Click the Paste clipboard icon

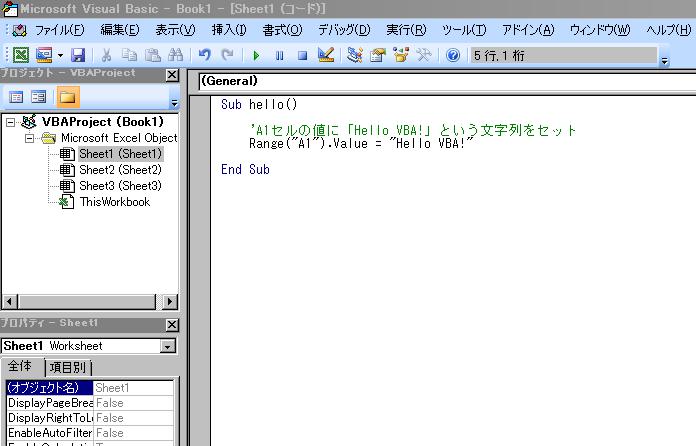coord(153,55)
